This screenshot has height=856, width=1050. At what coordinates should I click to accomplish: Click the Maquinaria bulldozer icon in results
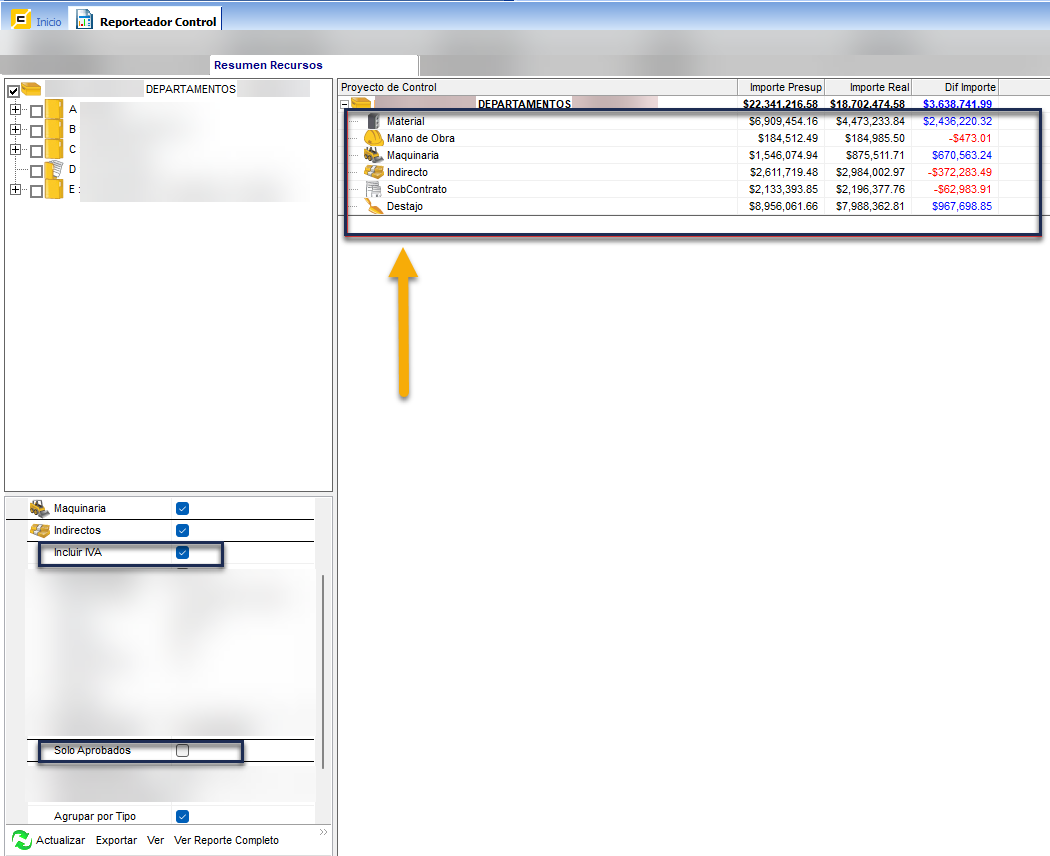pos(373,155)
